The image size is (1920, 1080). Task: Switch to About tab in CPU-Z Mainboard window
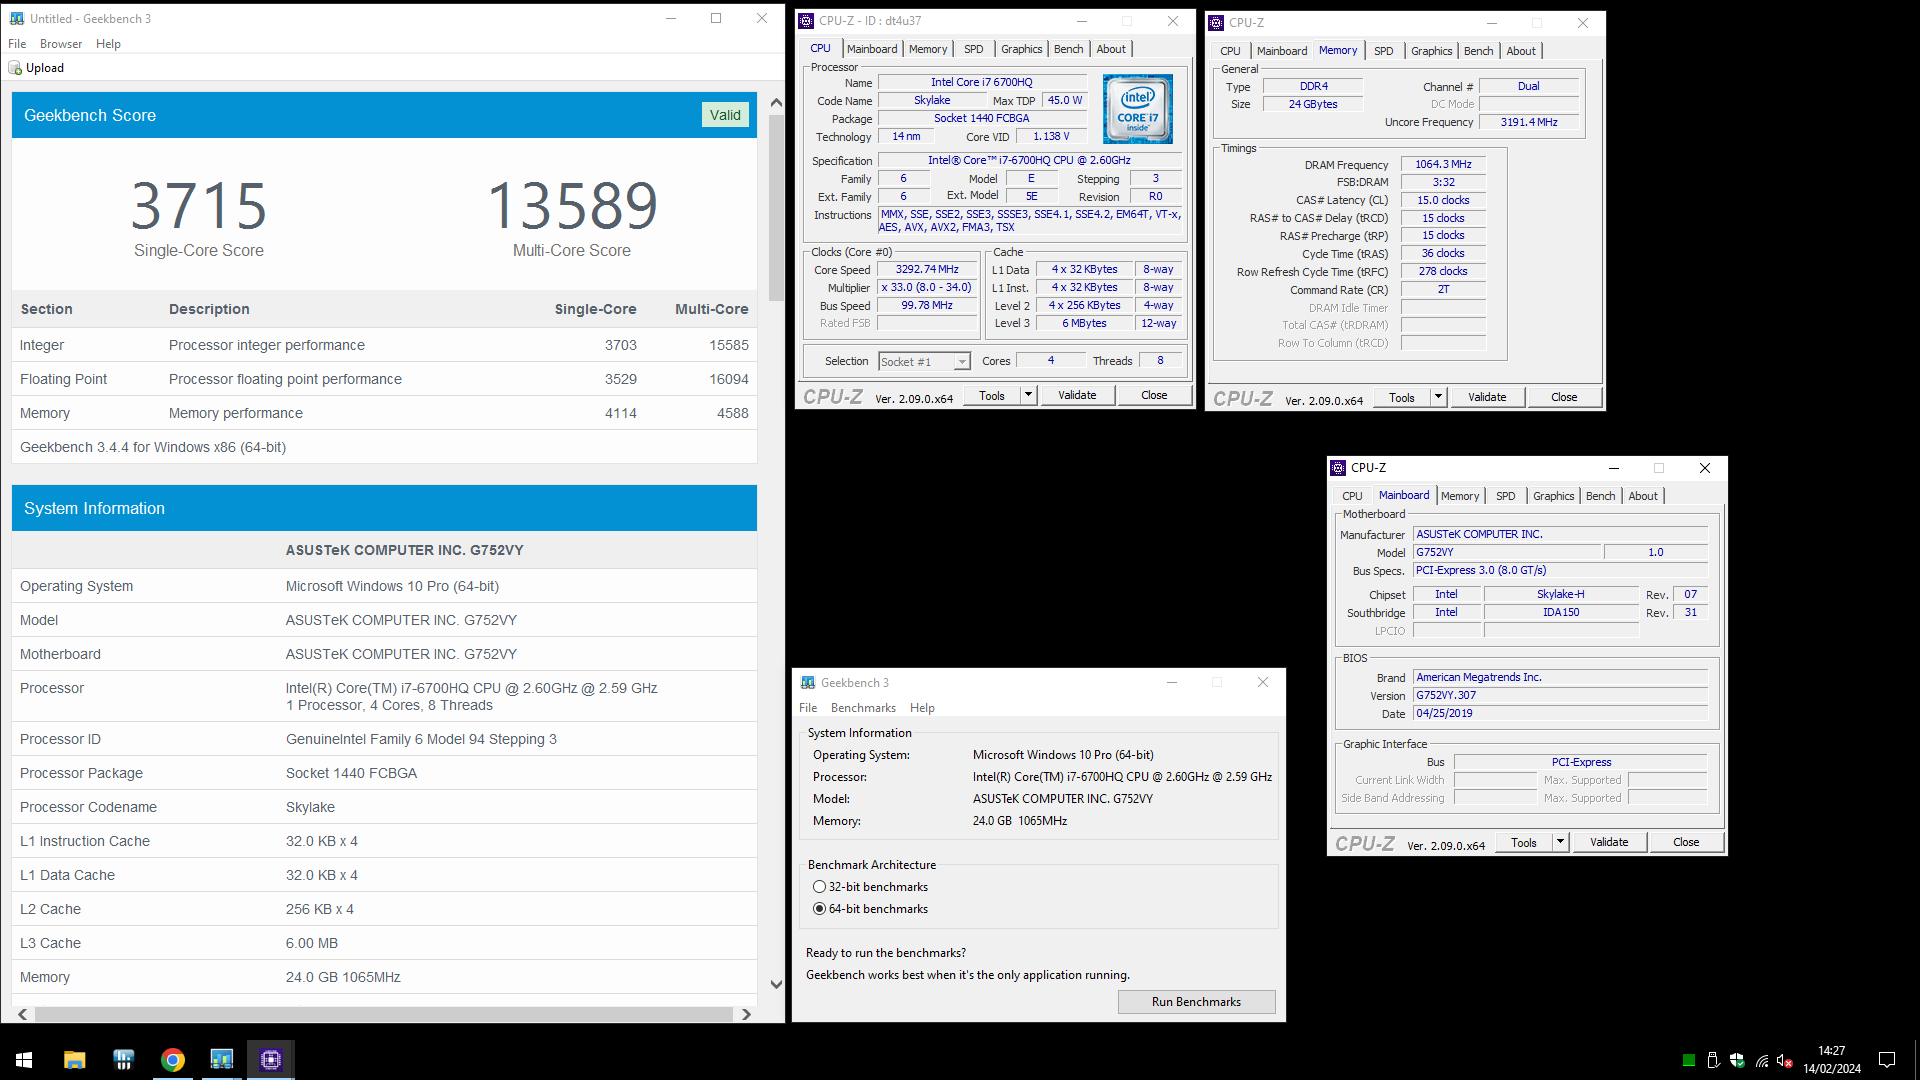point(1643,496)
